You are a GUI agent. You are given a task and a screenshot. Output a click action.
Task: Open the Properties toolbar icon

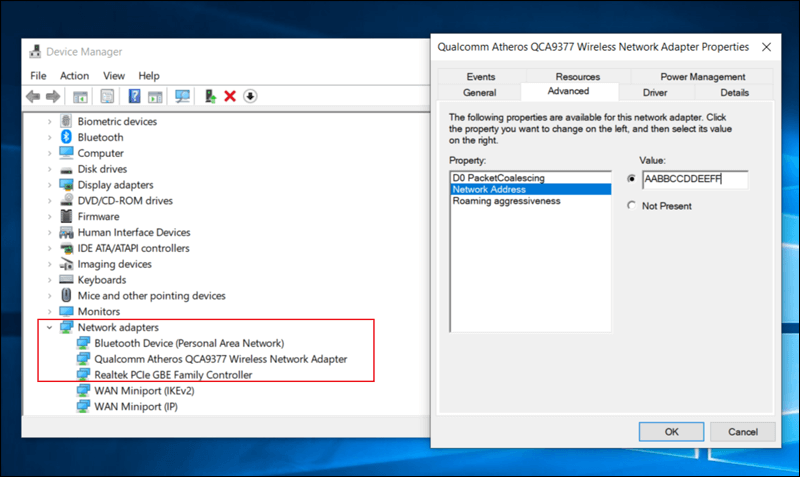107,96
